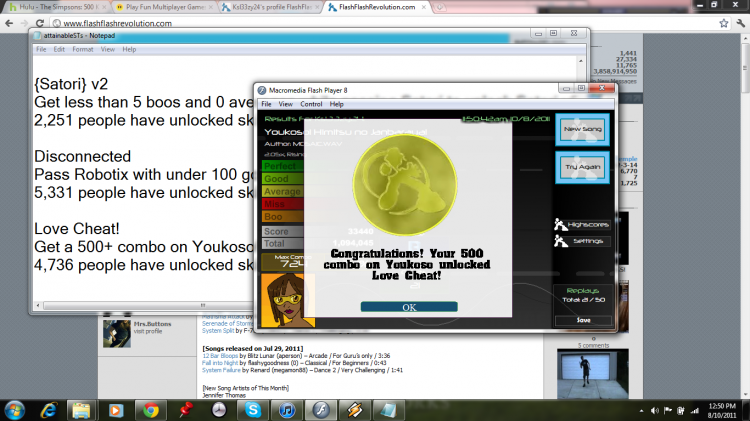Open the taskbar clock showing 12:50 PM
This screenshot has height=421, width=750.
point(722,410)
